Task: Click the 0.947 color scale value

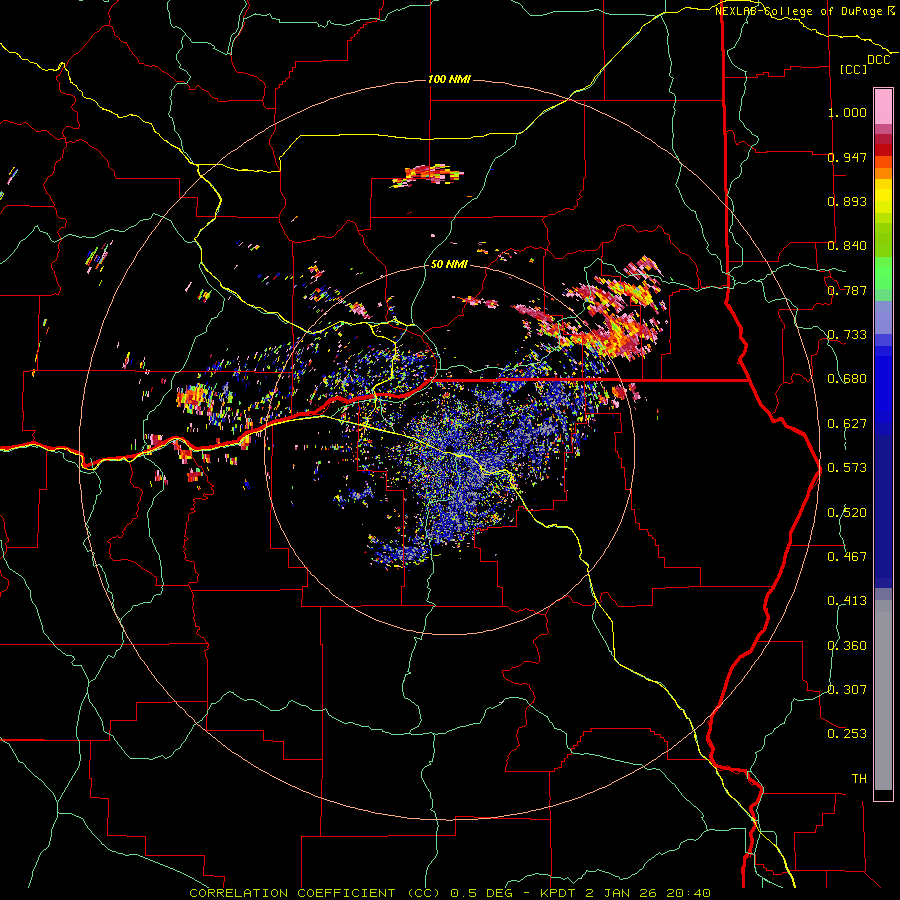Action: point(847,157)
